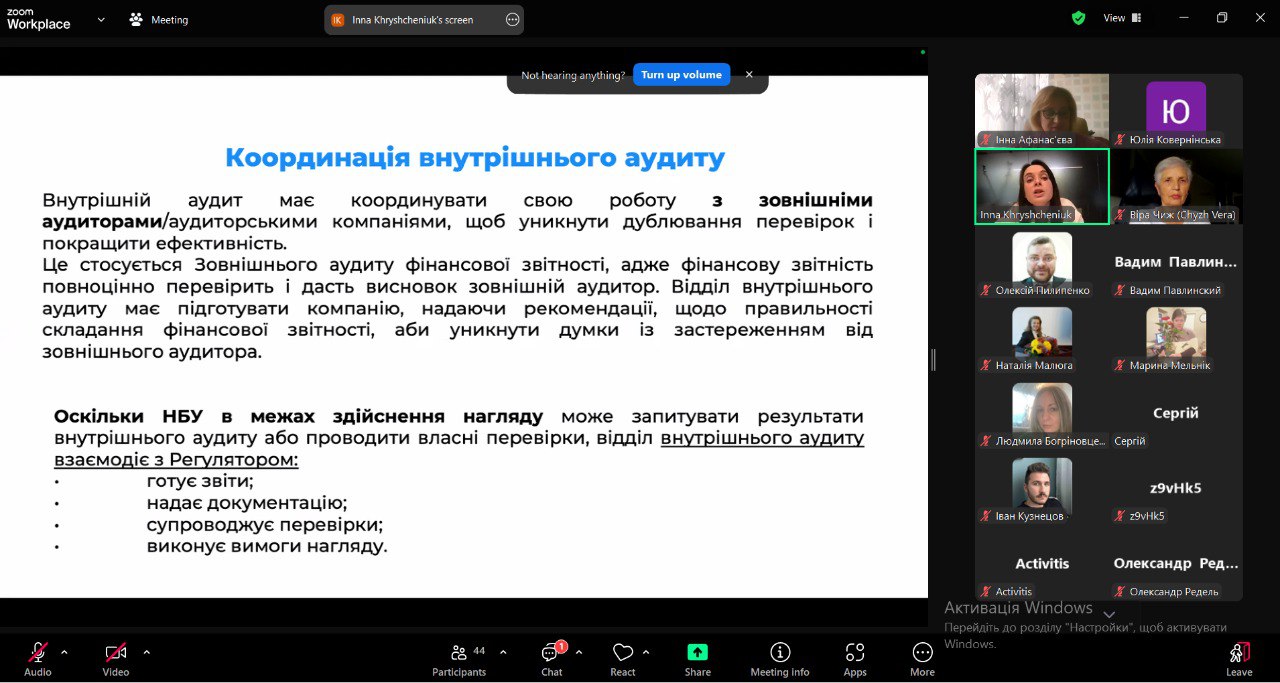The image size is (1280, 683).
Task: Expand the audio options arrow
Action: pos(65,652)
